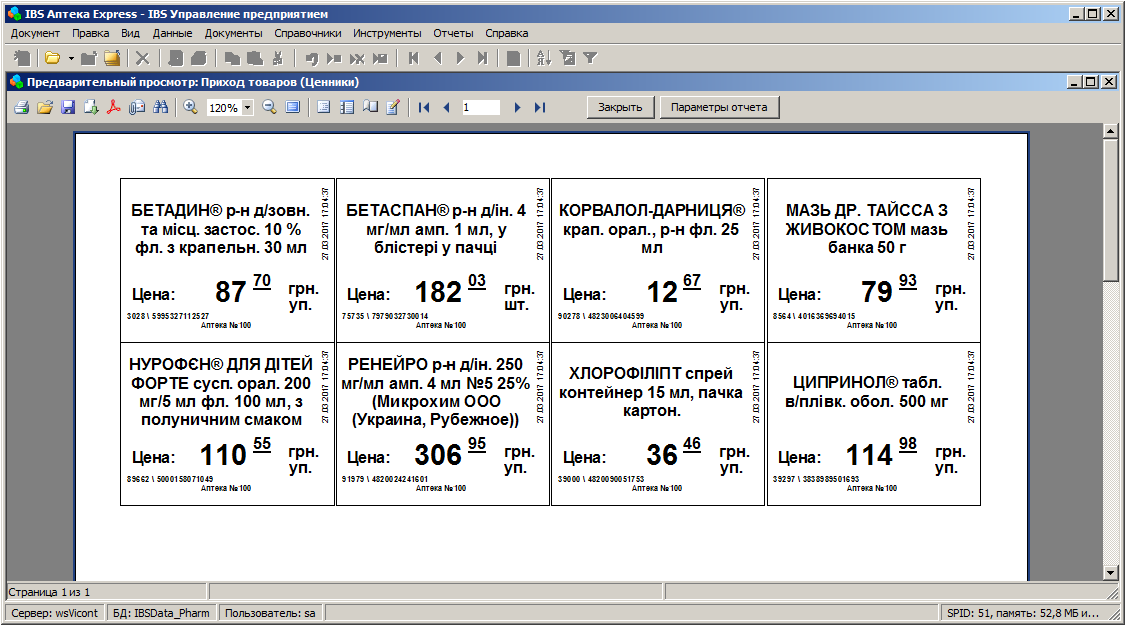Image resolution: width=1125 pixels, height=625 pixels.
Task: Open the Документы menu
Action: pos(233,33)
